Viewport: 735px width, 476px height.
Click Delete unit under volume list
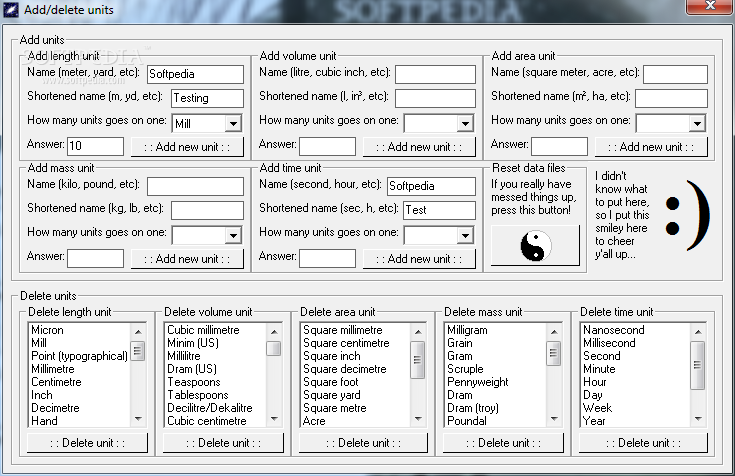pos(223,443)
